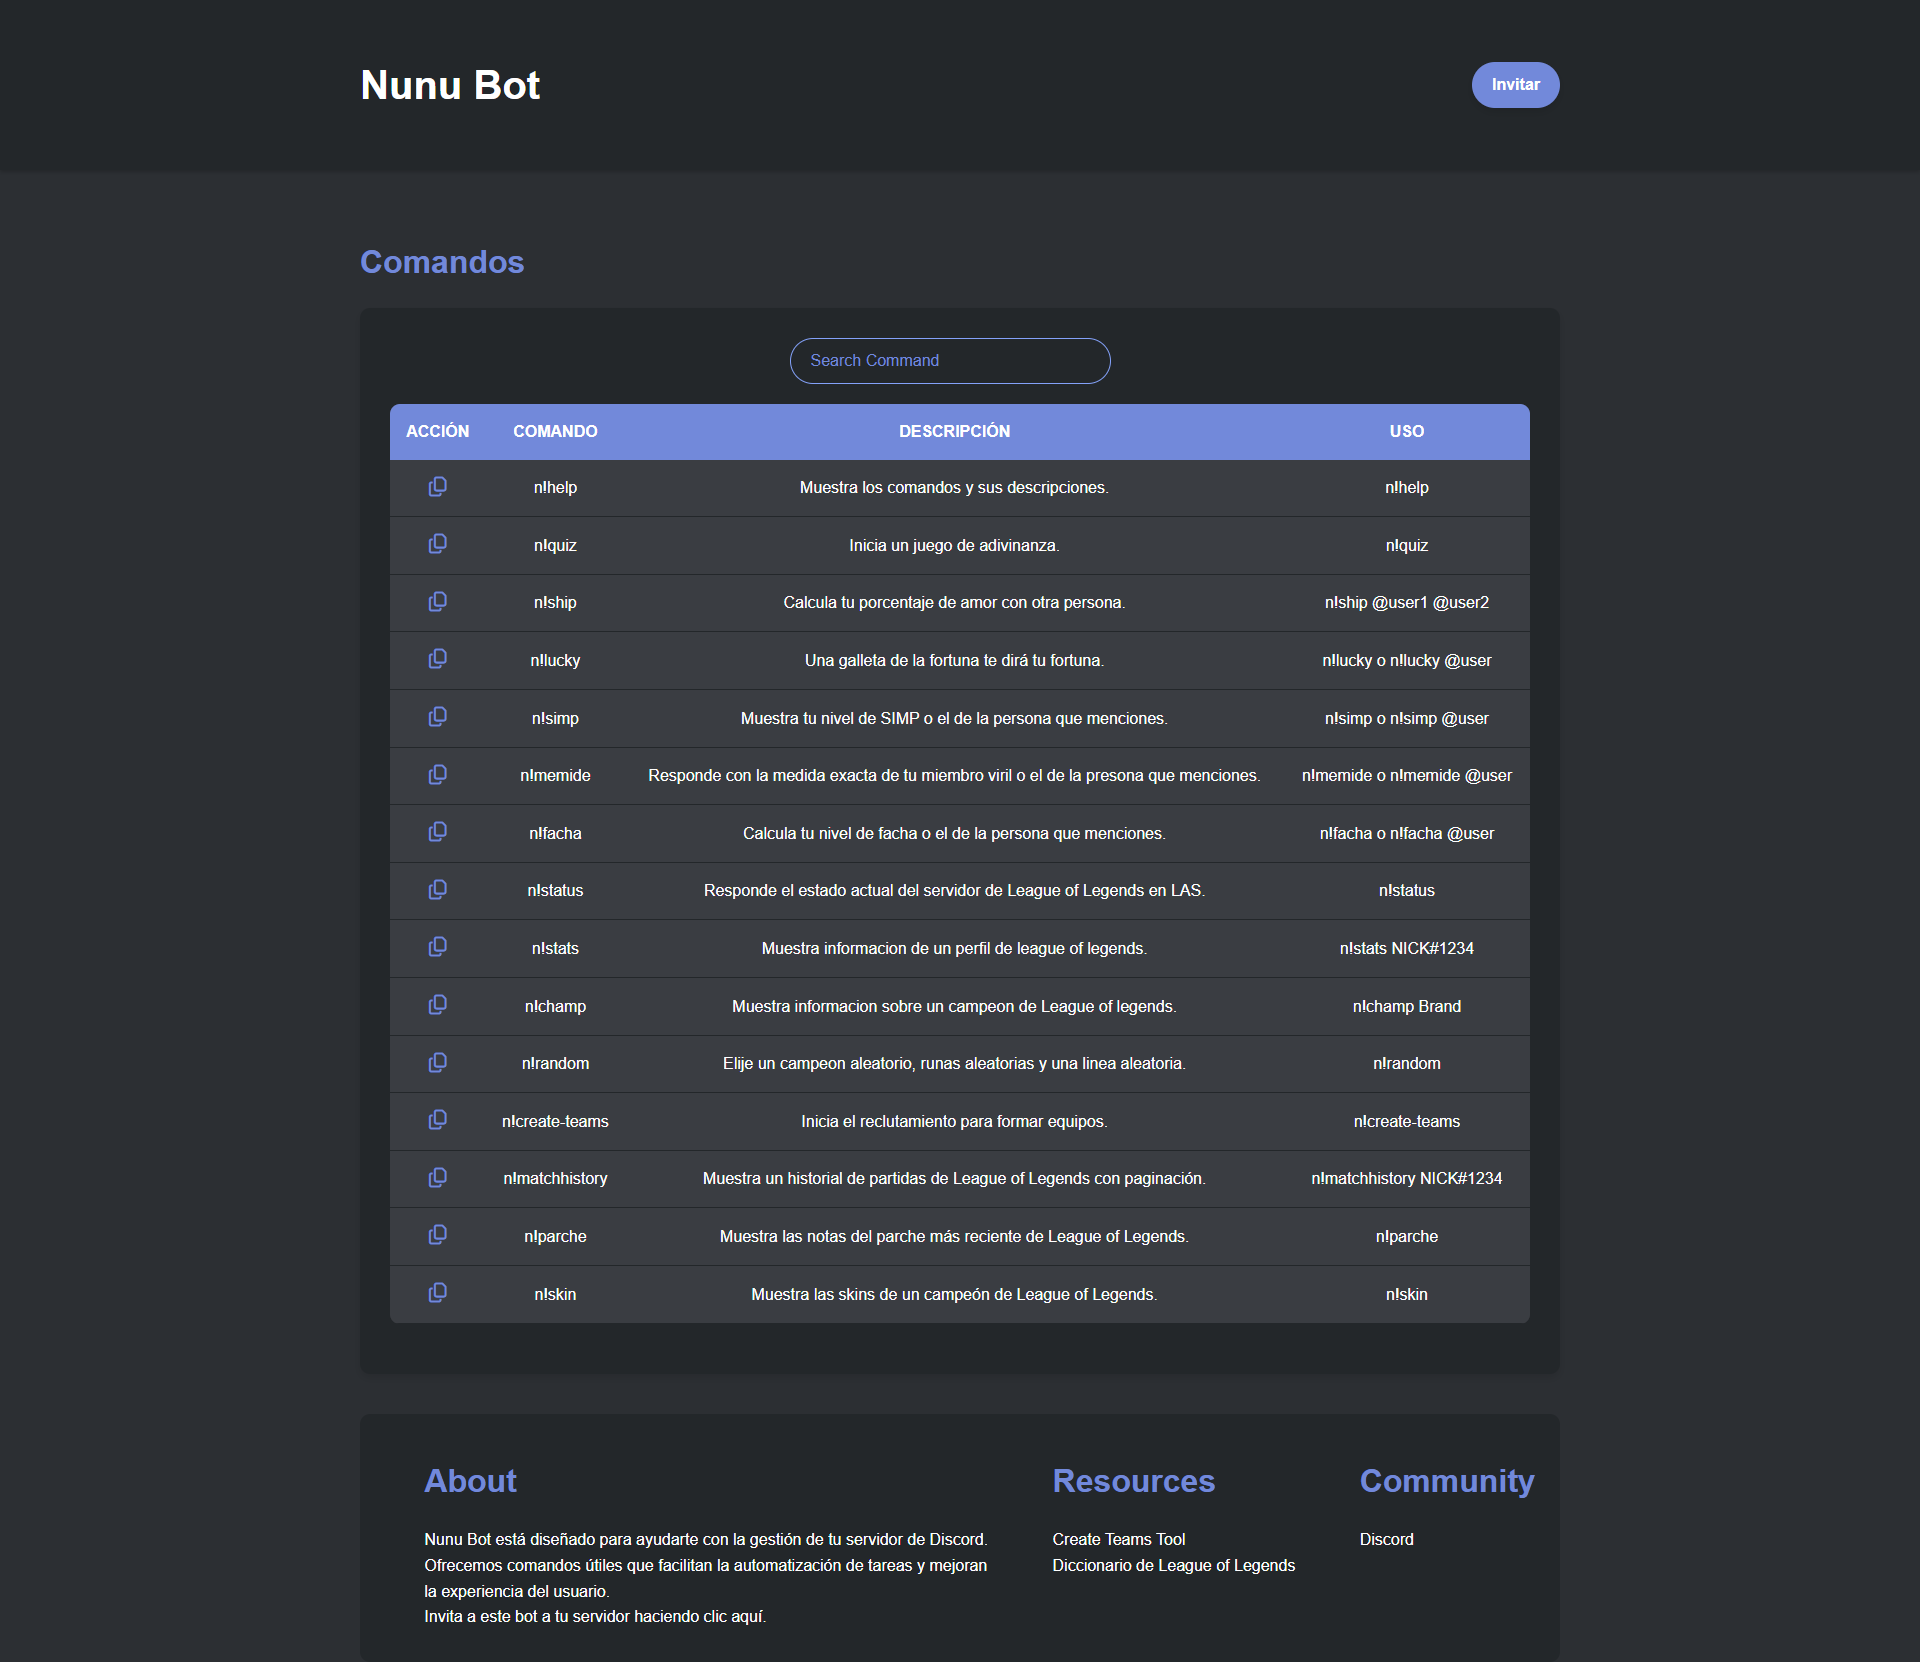This screenshot has width=1920, height=1662.
Task: Click the Discord community link
Action: coord(1386,1538)
